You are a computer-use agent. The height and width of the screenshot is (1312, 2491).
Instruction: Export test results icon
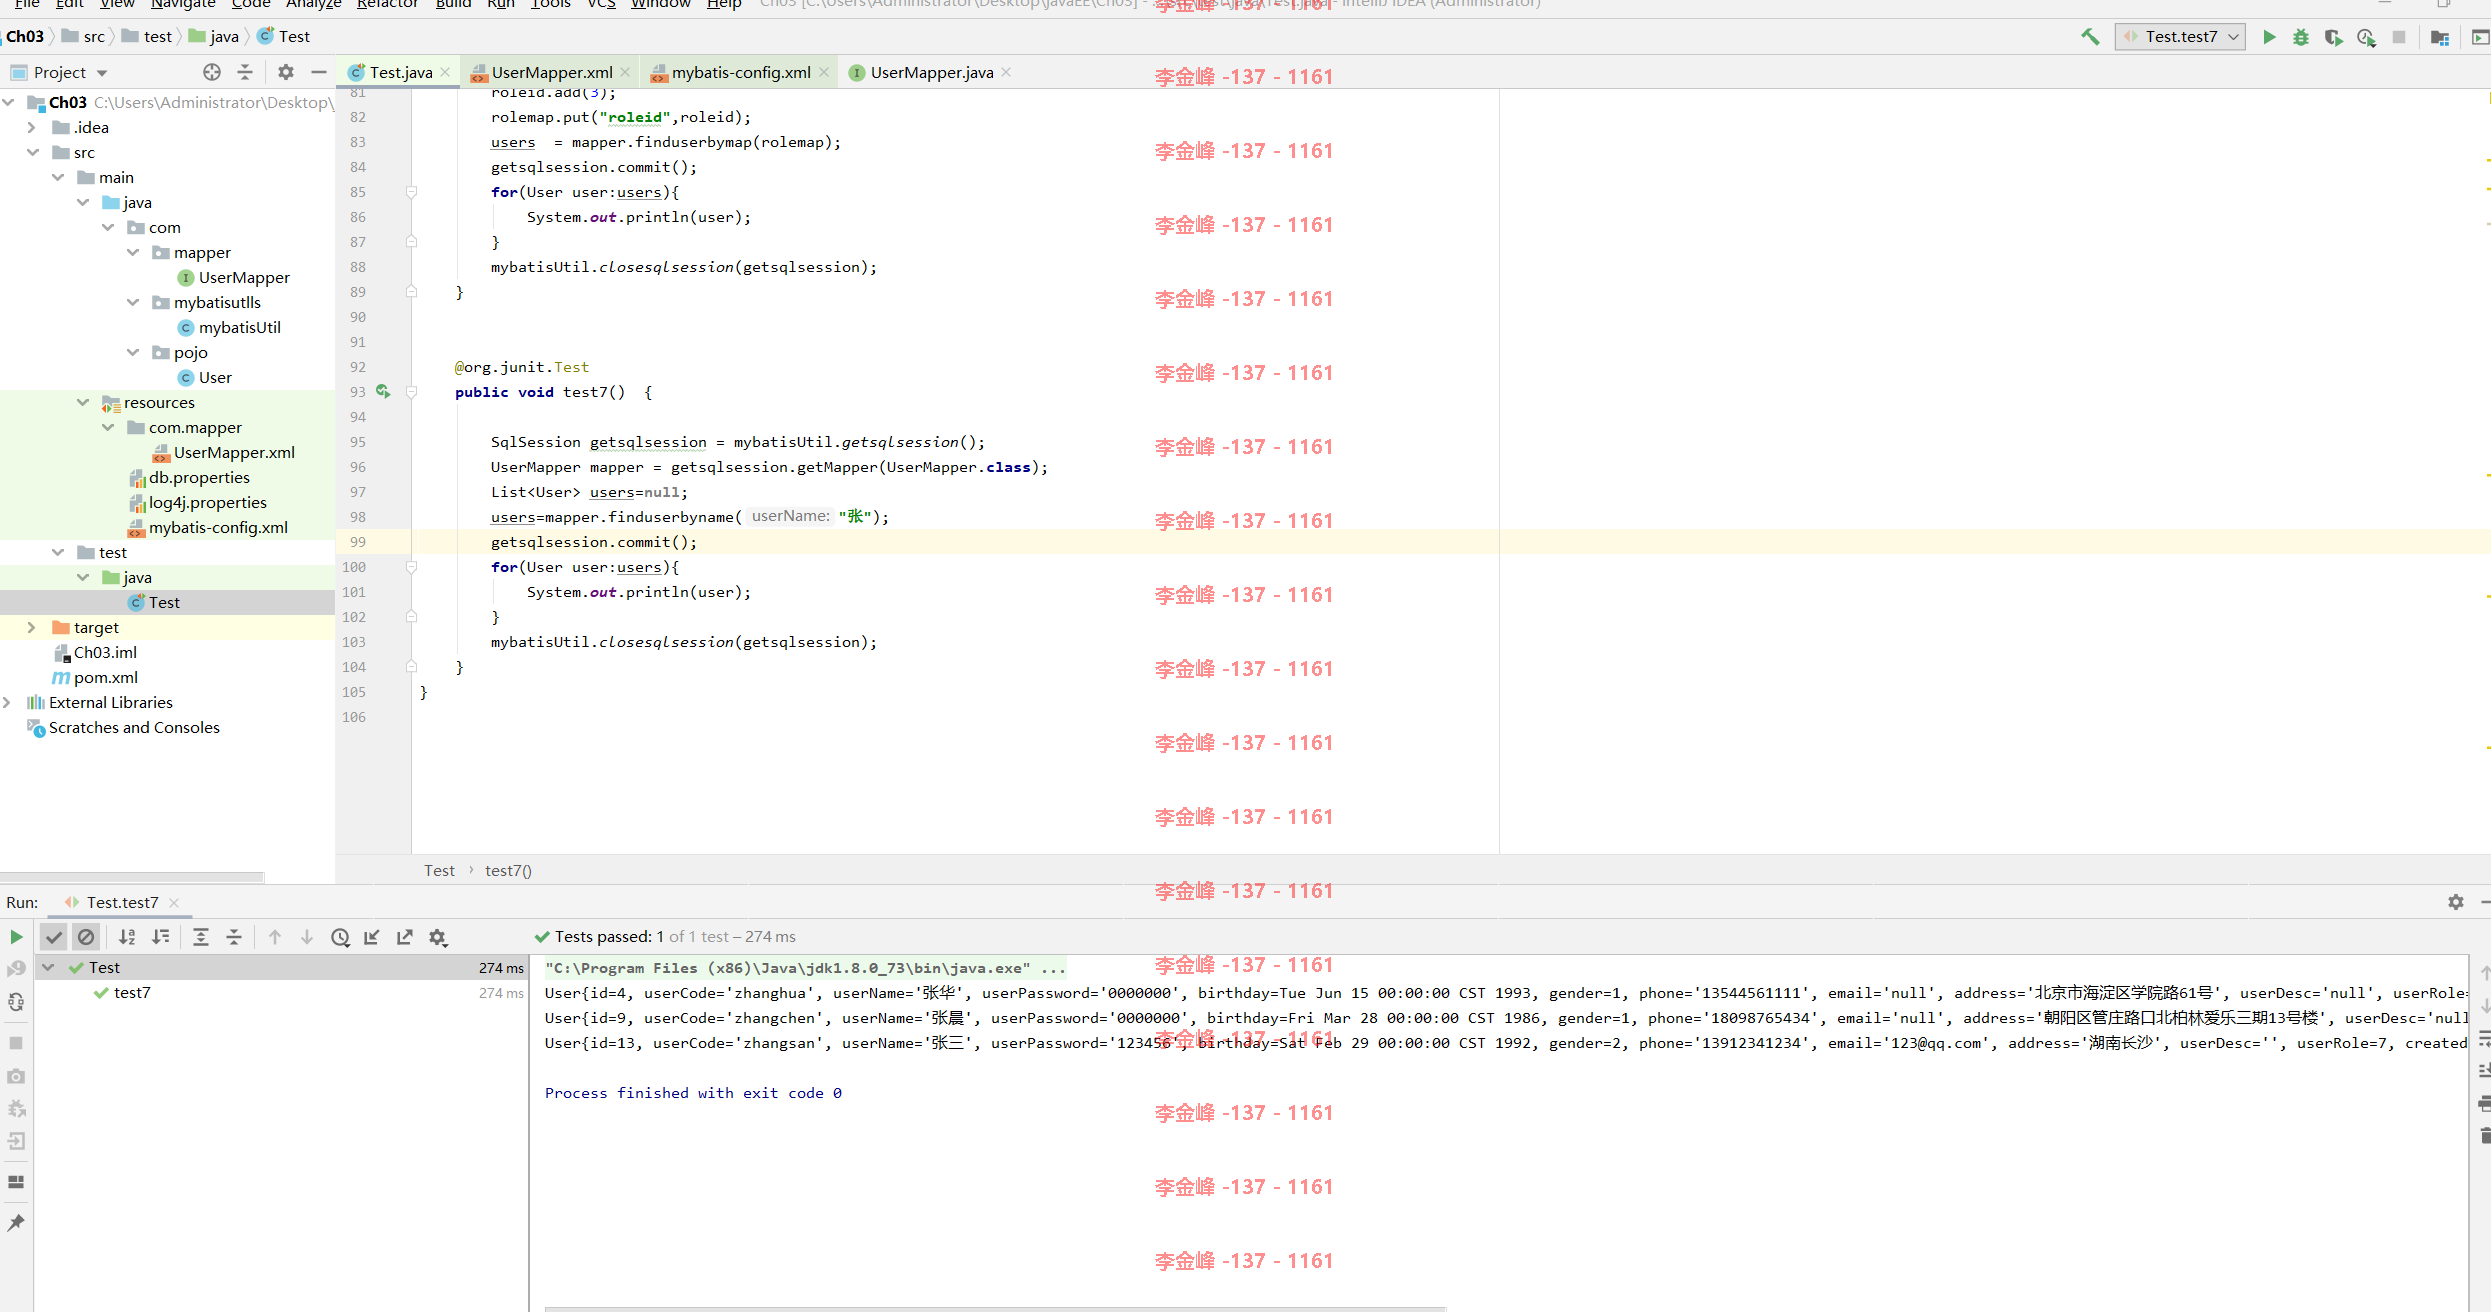click(x=405, y=937)
